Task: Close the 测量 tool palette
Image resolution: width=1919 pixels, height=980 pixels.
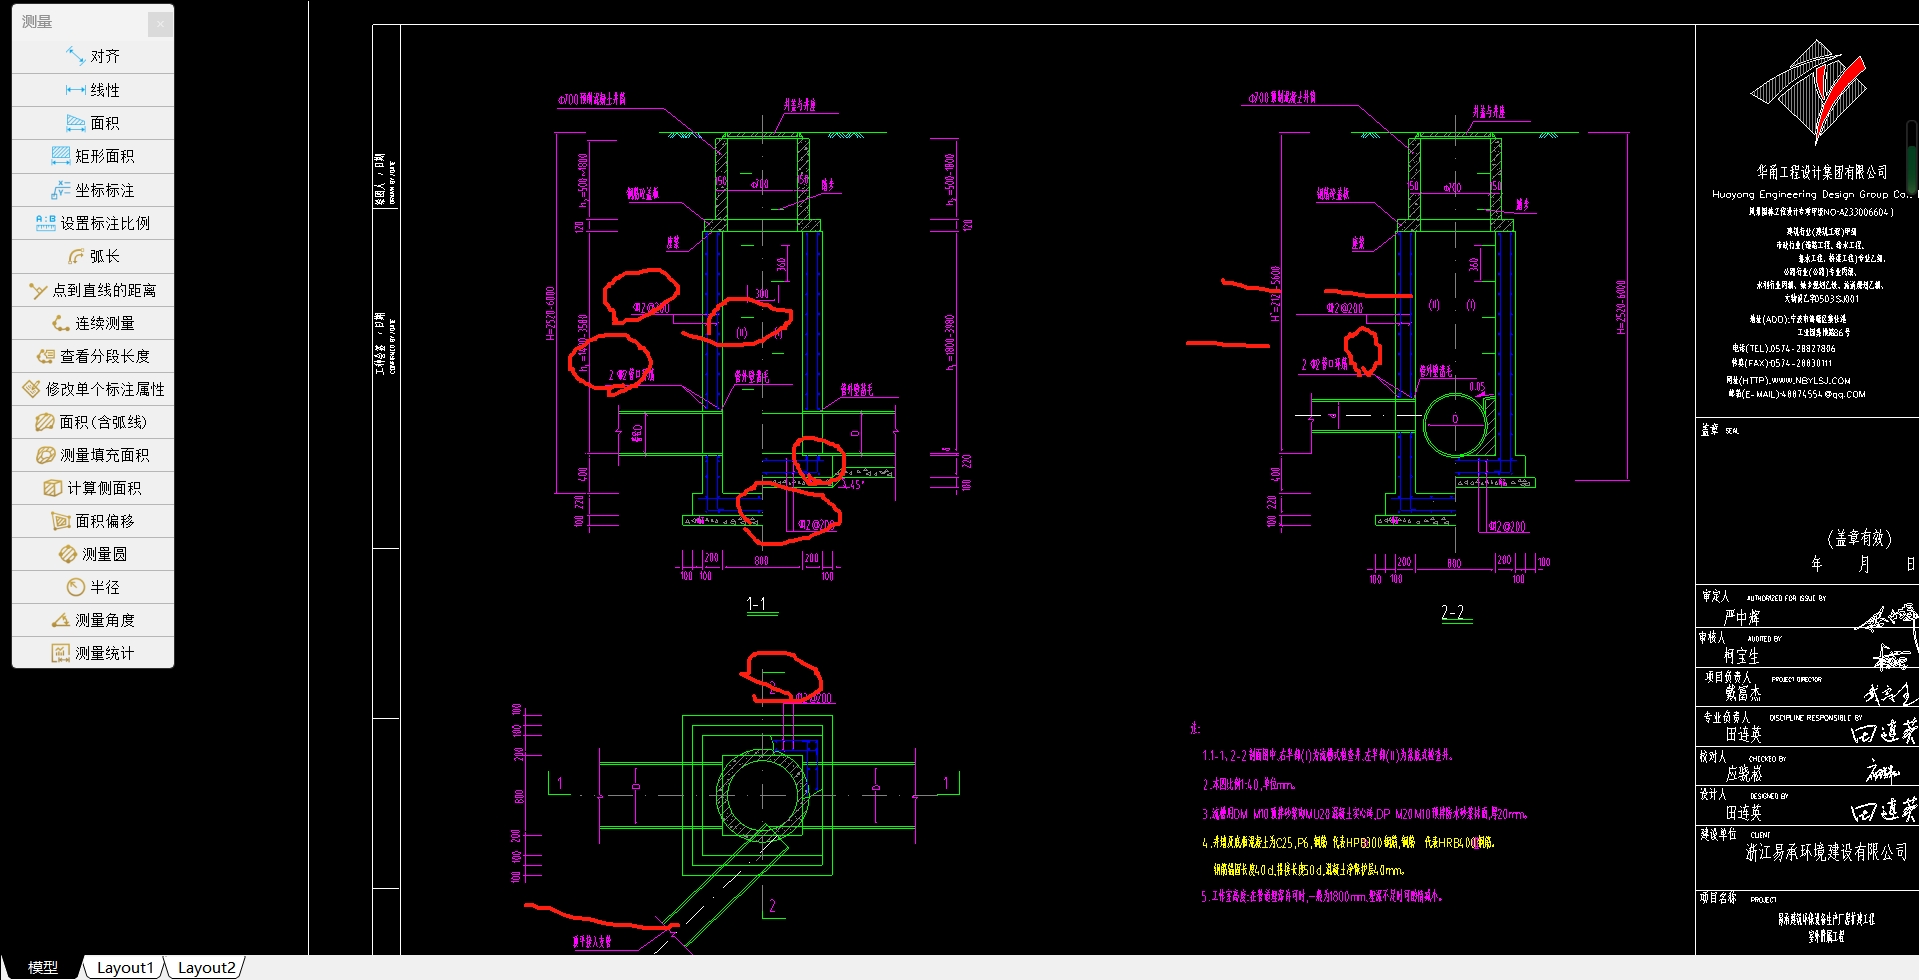Action: 160,23
